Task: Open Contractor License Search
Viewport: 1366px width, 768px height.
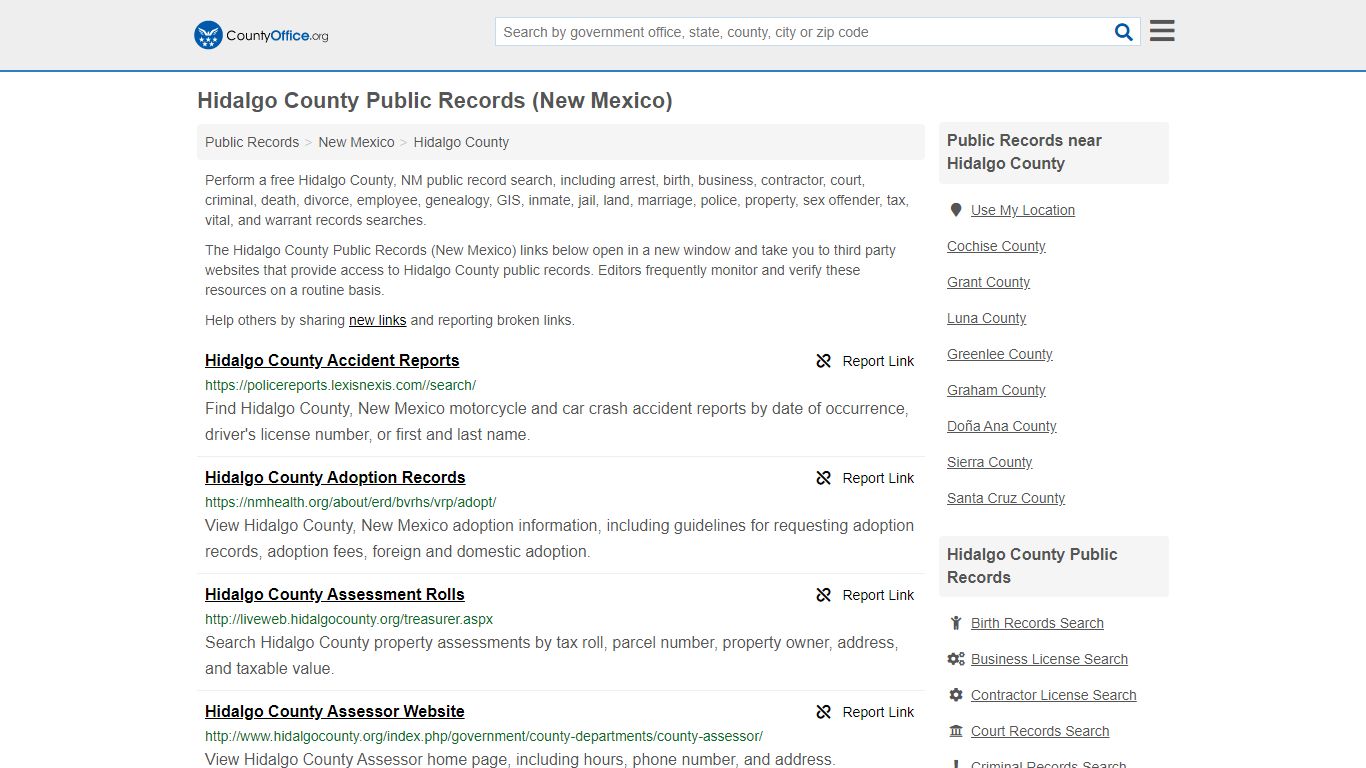Action: 1053,695
